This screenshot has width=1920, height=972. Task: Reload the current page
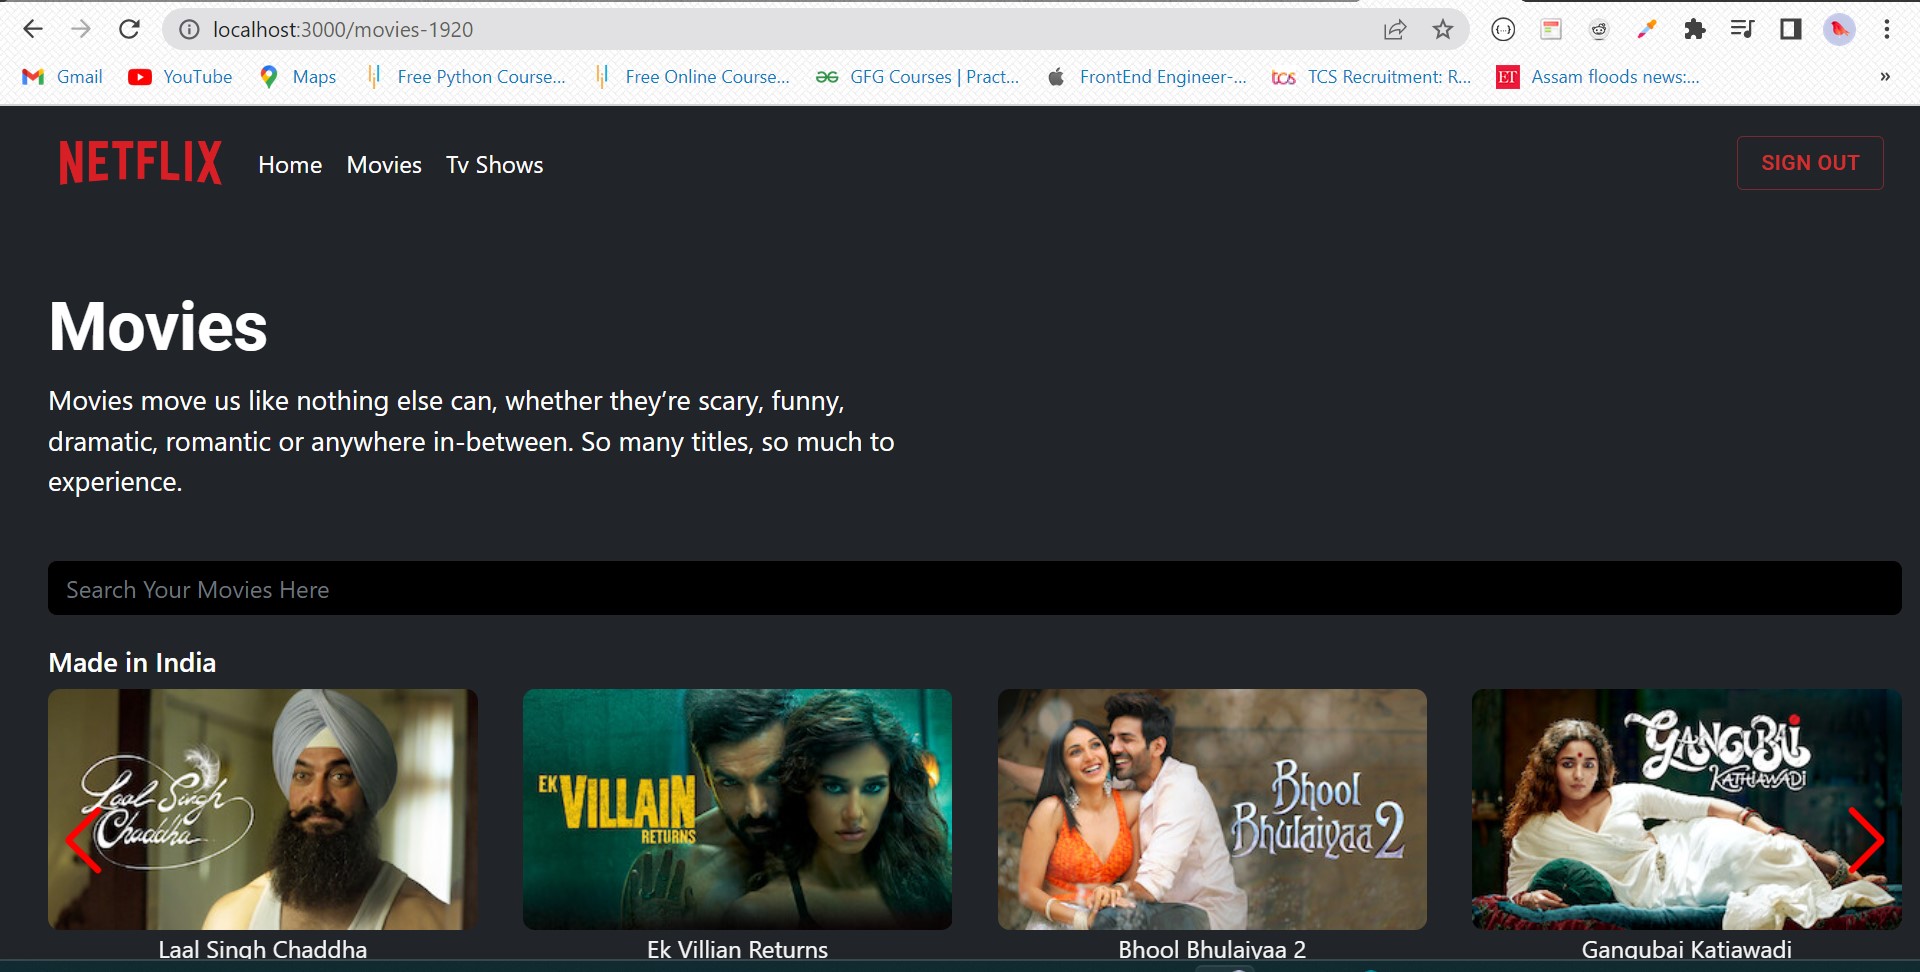[x=130, y=29]
